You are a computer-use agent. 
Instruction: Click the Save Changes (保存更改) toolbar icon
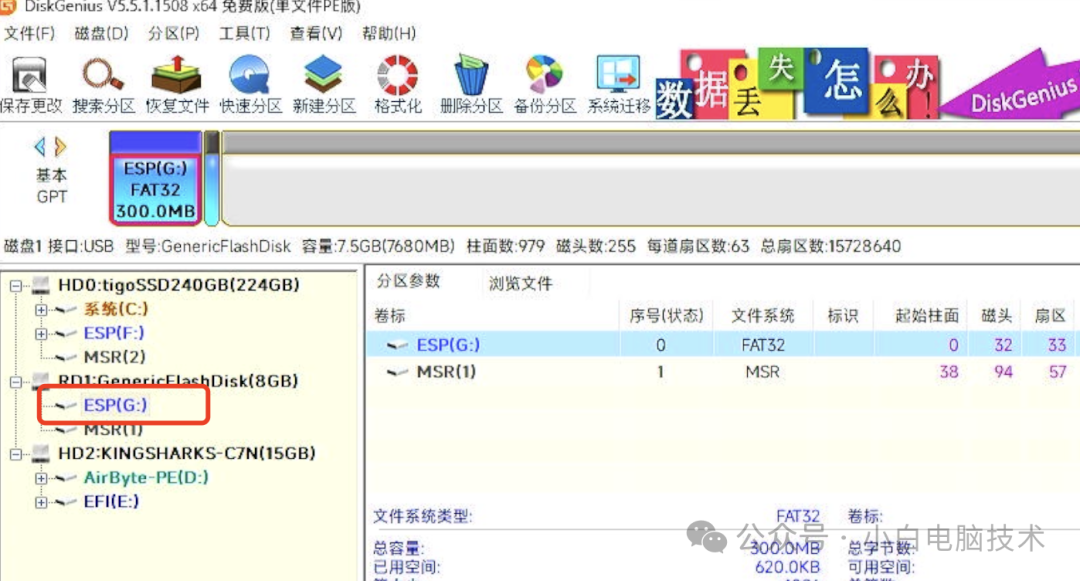point(31,84)
